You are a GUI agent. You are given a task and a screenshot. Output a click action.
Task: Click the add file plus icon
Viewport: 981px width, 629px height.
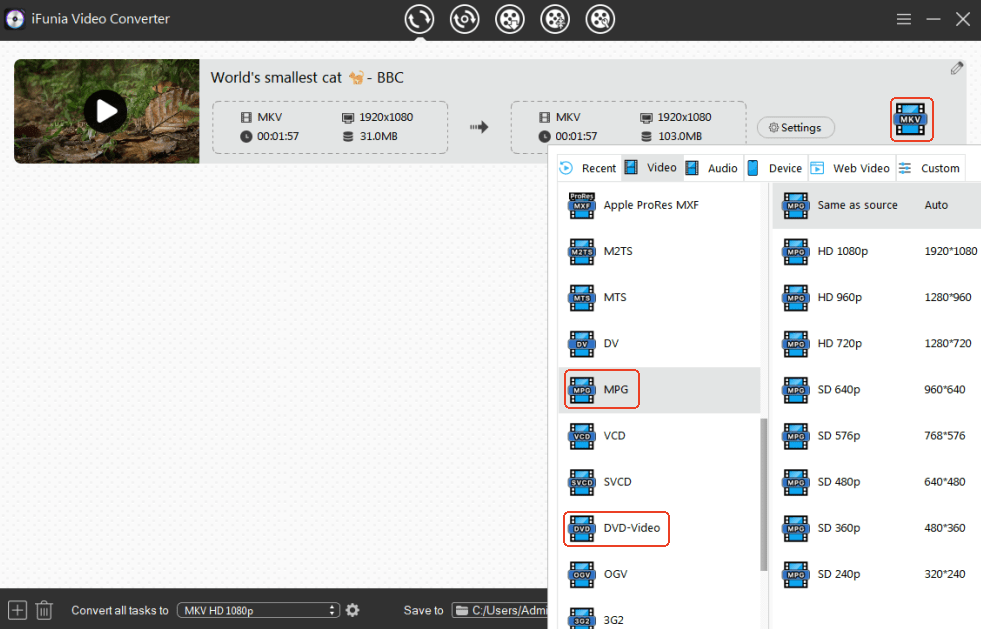point(17,610)
